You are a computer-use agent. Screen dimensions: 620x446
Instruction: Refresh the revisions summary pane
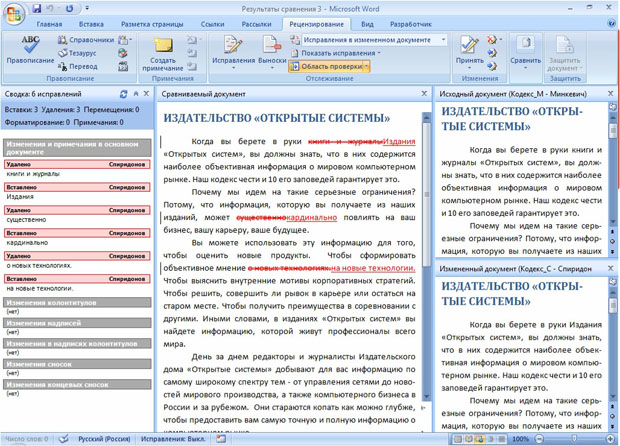[123, 94]
